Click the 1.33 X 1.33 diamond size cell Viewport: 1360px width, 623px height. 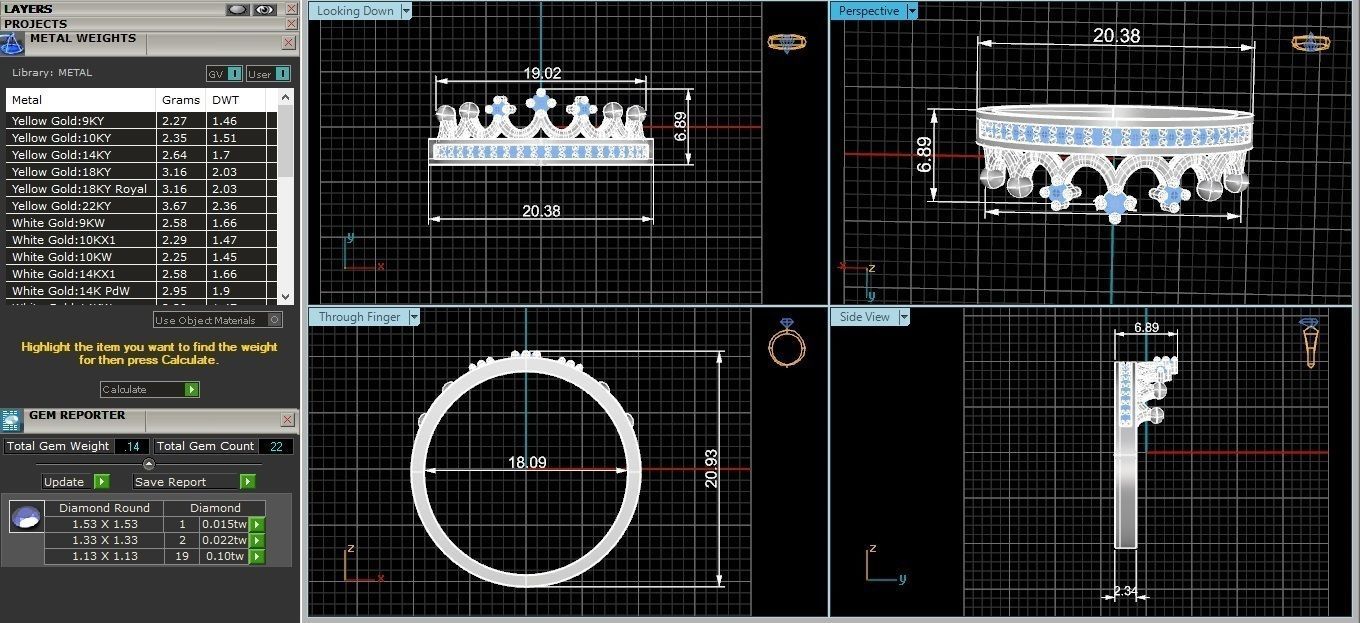click(104, 540)
